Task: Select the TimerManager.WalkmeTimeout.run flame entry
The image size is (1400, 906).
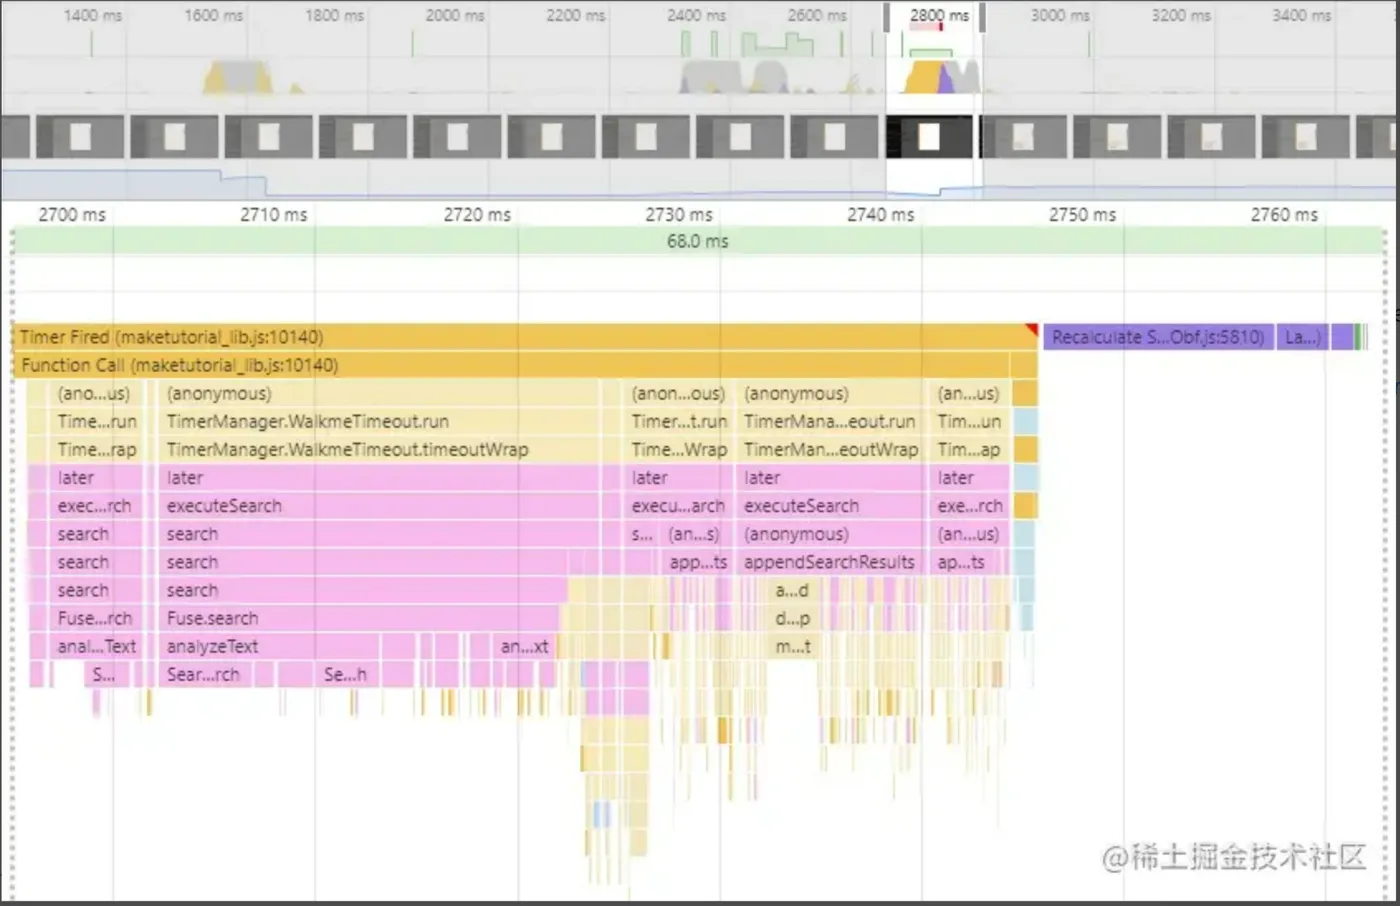Action: point(378,422)
